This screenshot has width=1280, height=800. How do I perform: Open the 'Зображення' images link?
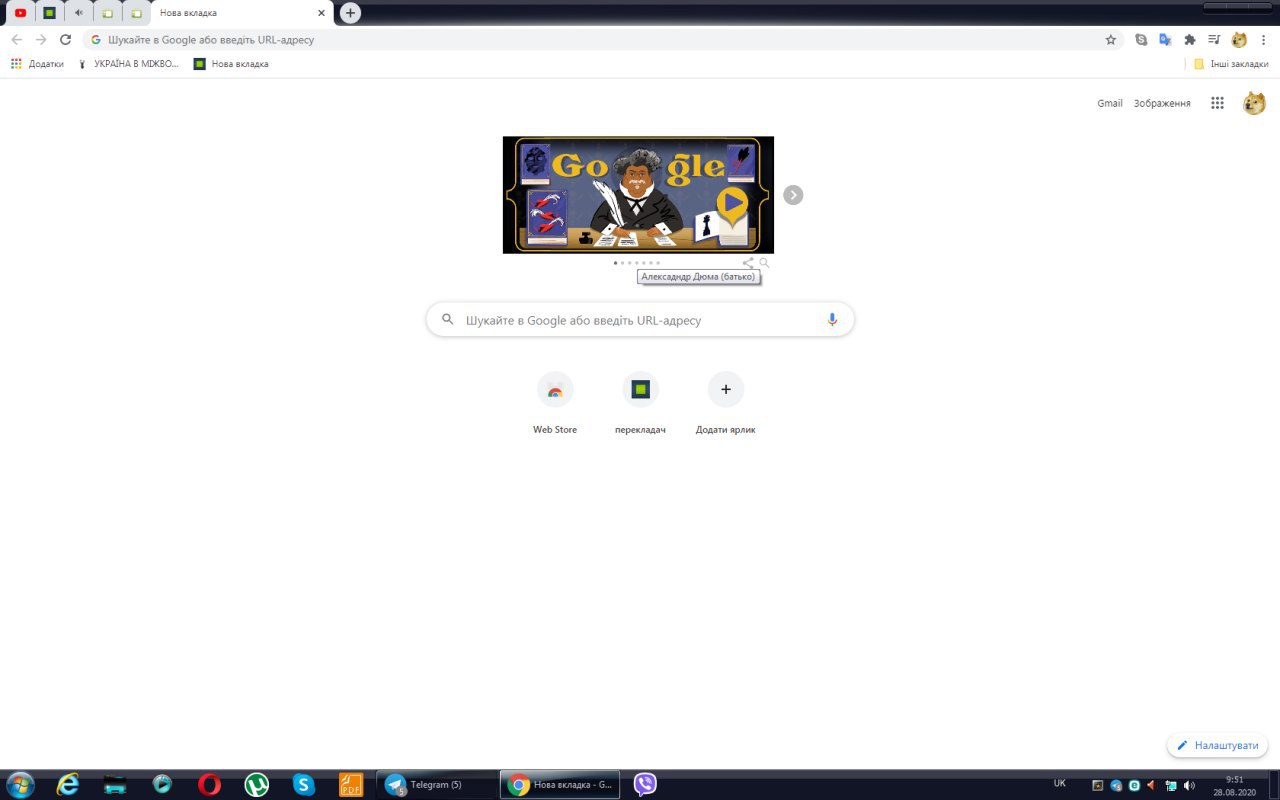click(x=1162, y=103)
